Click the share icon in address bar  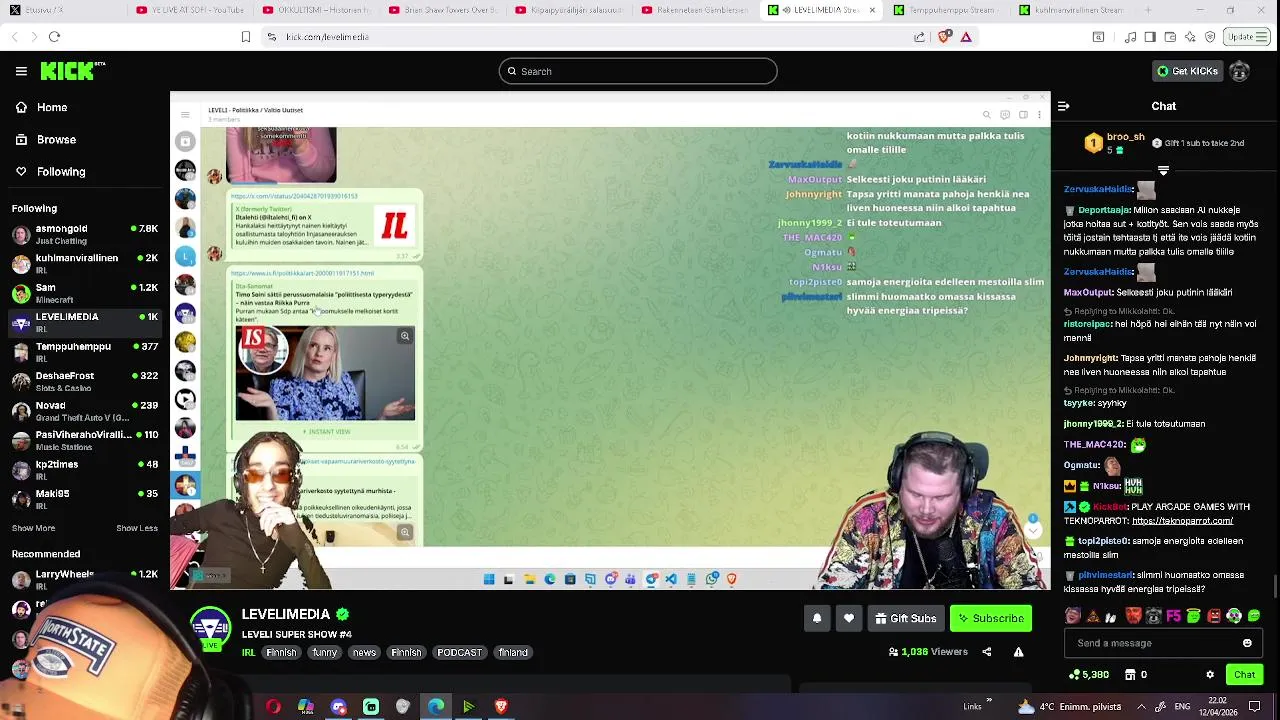click(x=919, y=37)
